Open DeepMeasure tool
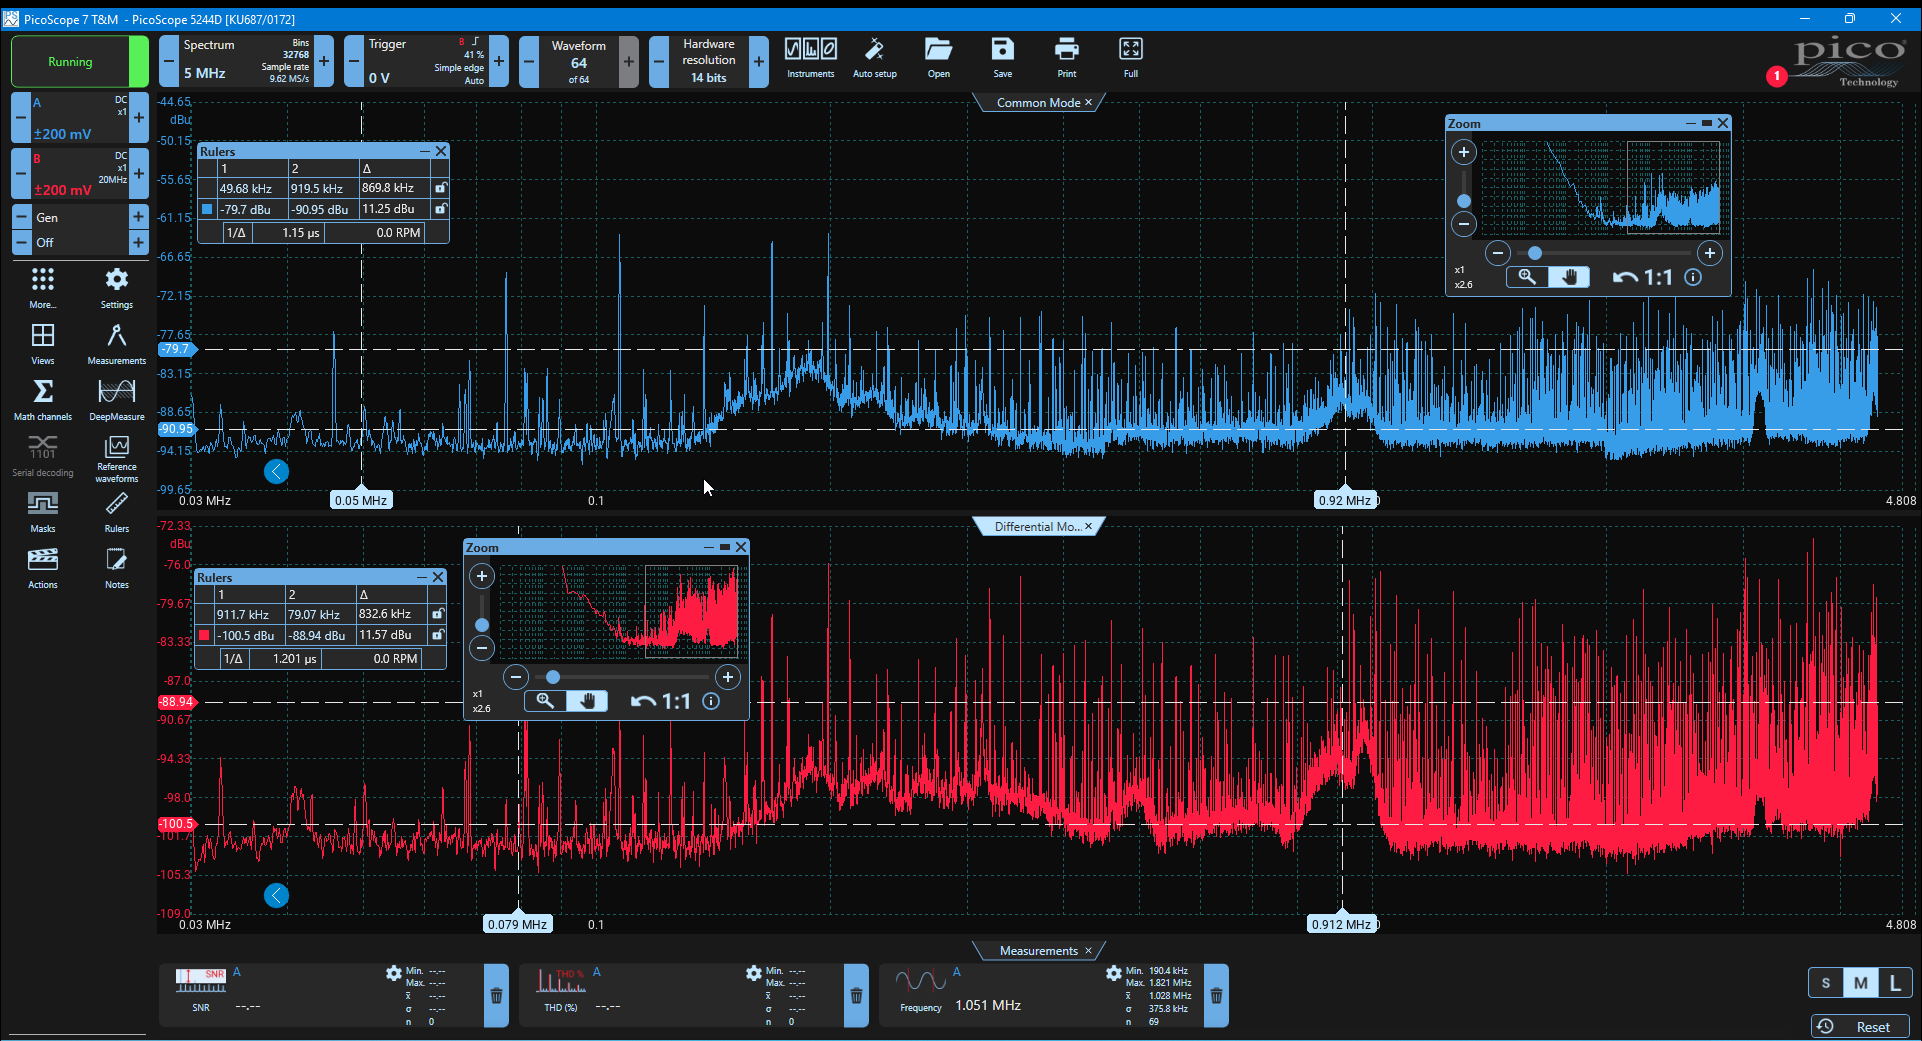The image size is (1922, 1041). 116,398
